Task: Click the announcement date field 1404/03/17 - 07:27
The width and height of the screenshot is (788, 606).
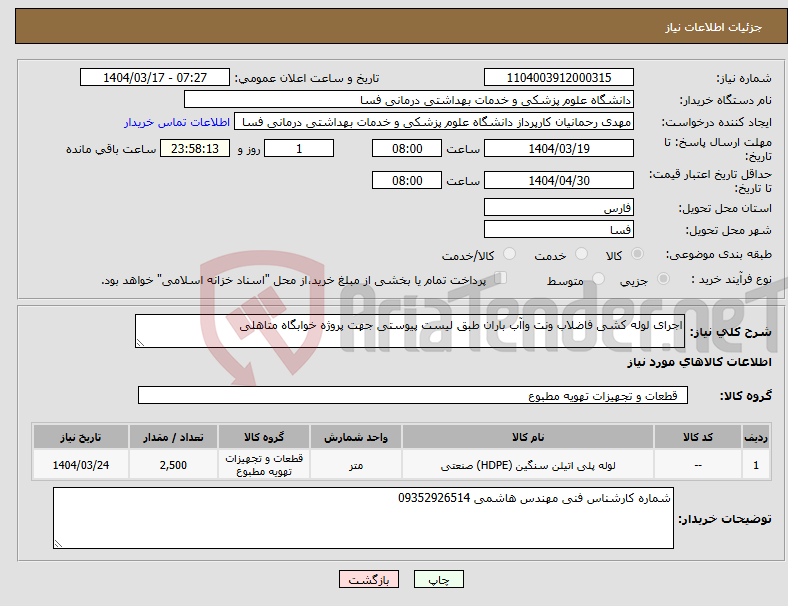Action: tap(155, 77)
